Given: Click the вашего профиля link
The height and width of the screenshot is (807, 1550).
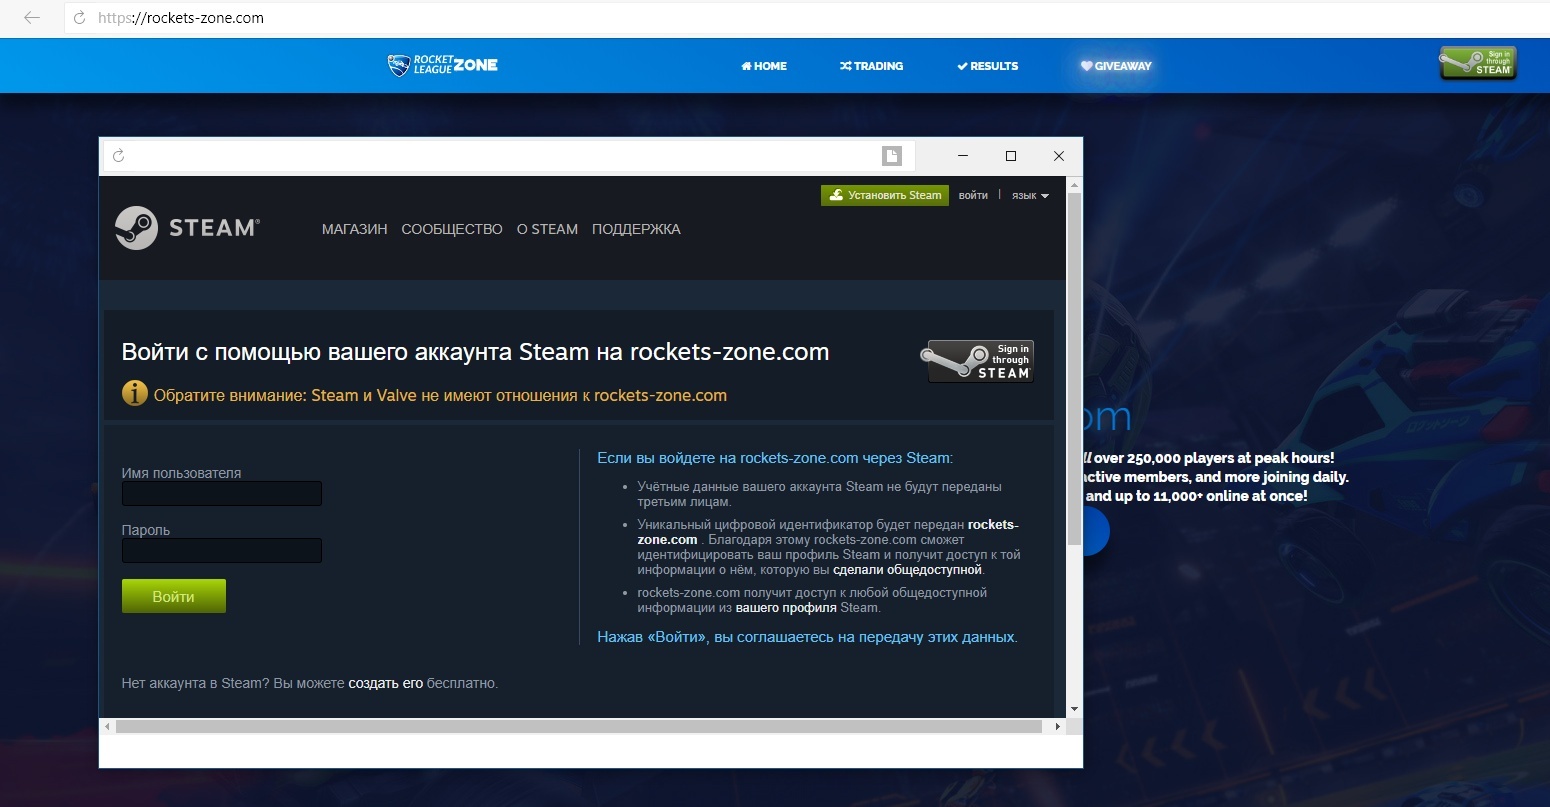Looking at the screenshot, I should [786, 608].
